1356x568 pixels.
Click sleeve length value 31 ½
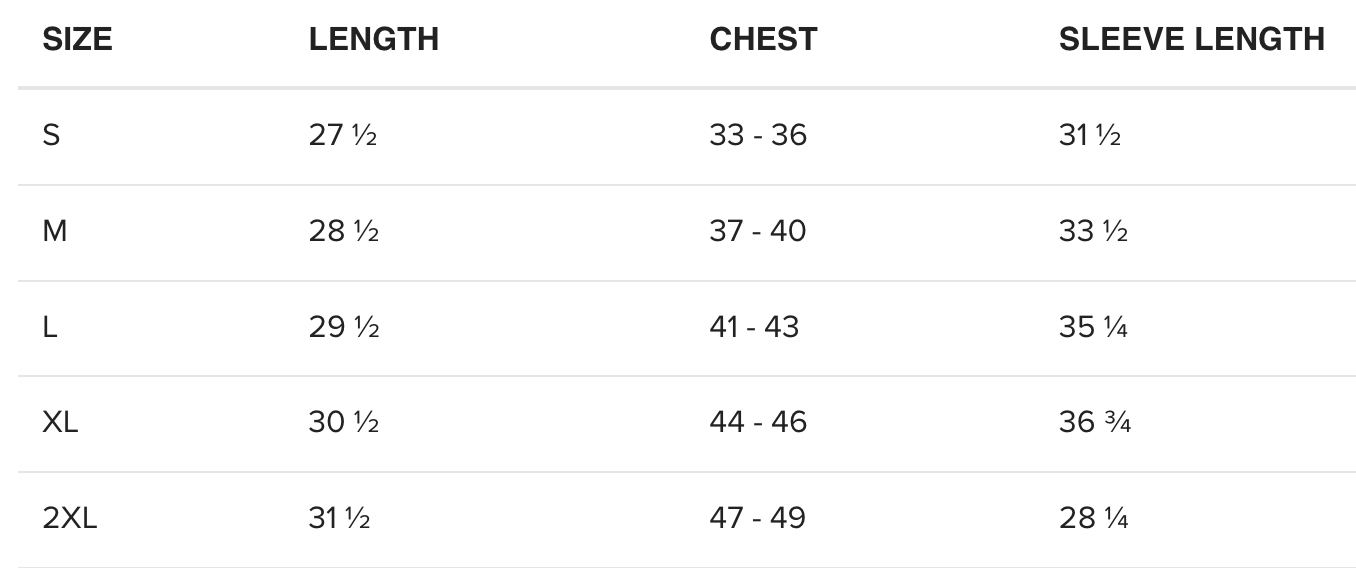tap(1090, 135)
